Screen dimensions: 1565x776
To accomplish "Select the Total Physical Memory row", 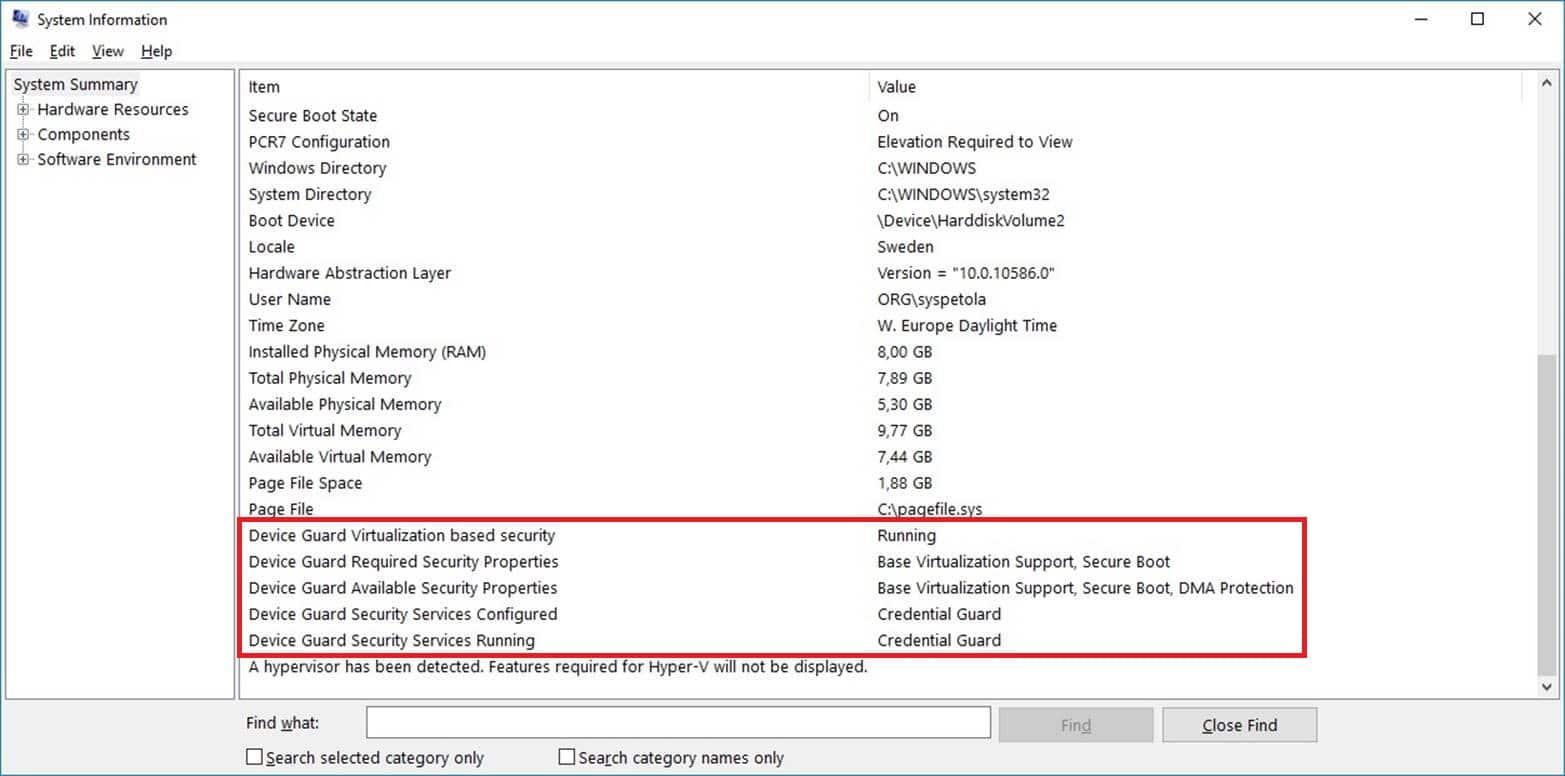I will click(x=880, y=378).
